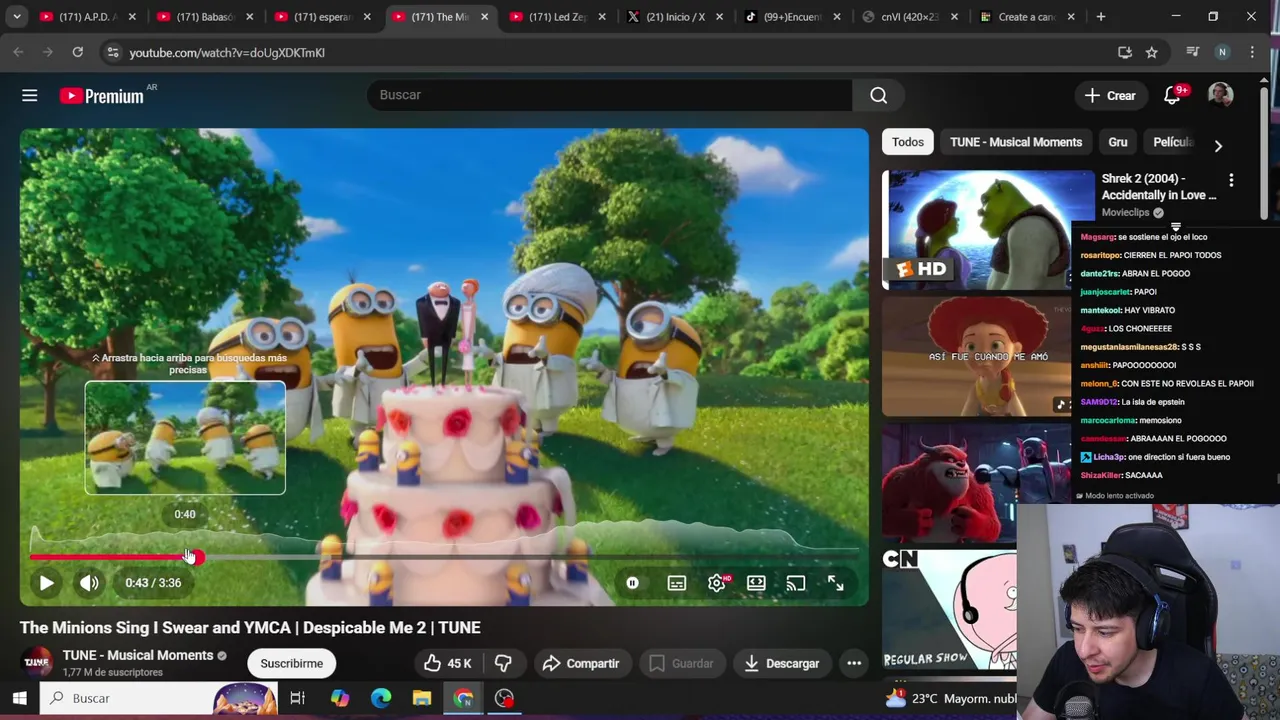The height and width of the screenshot is (720, 1280).
Task: Select the Gru filter chip
Action: click(1118, 142)
